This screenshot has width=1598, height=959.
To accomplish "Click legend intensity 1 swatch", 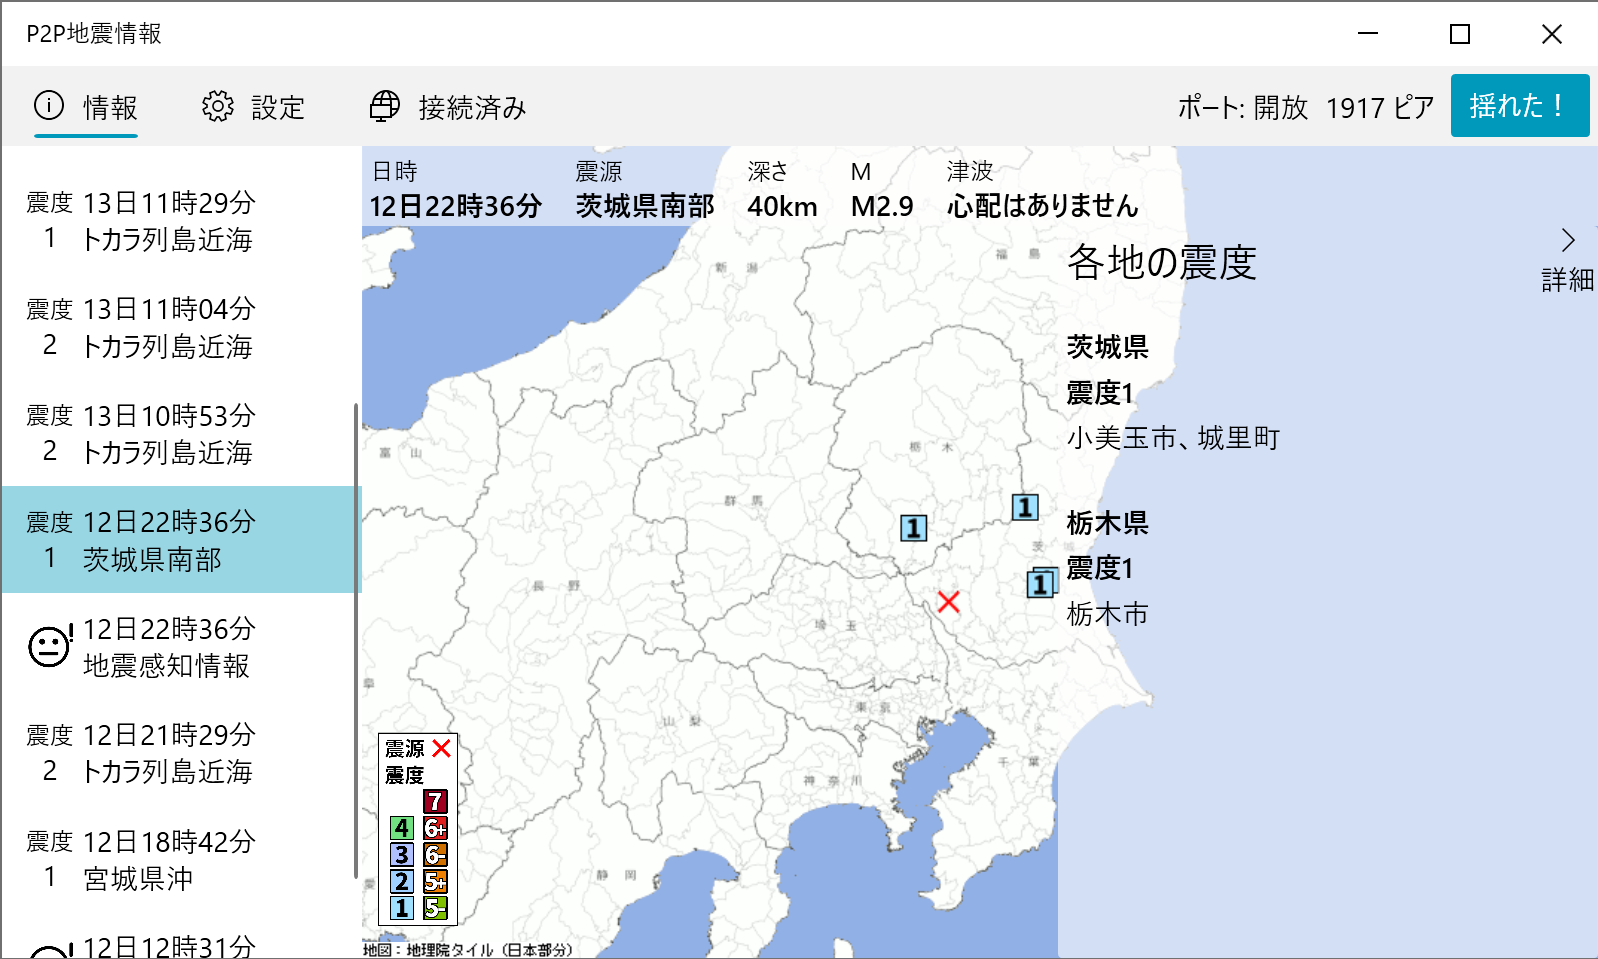I will 402,907.
